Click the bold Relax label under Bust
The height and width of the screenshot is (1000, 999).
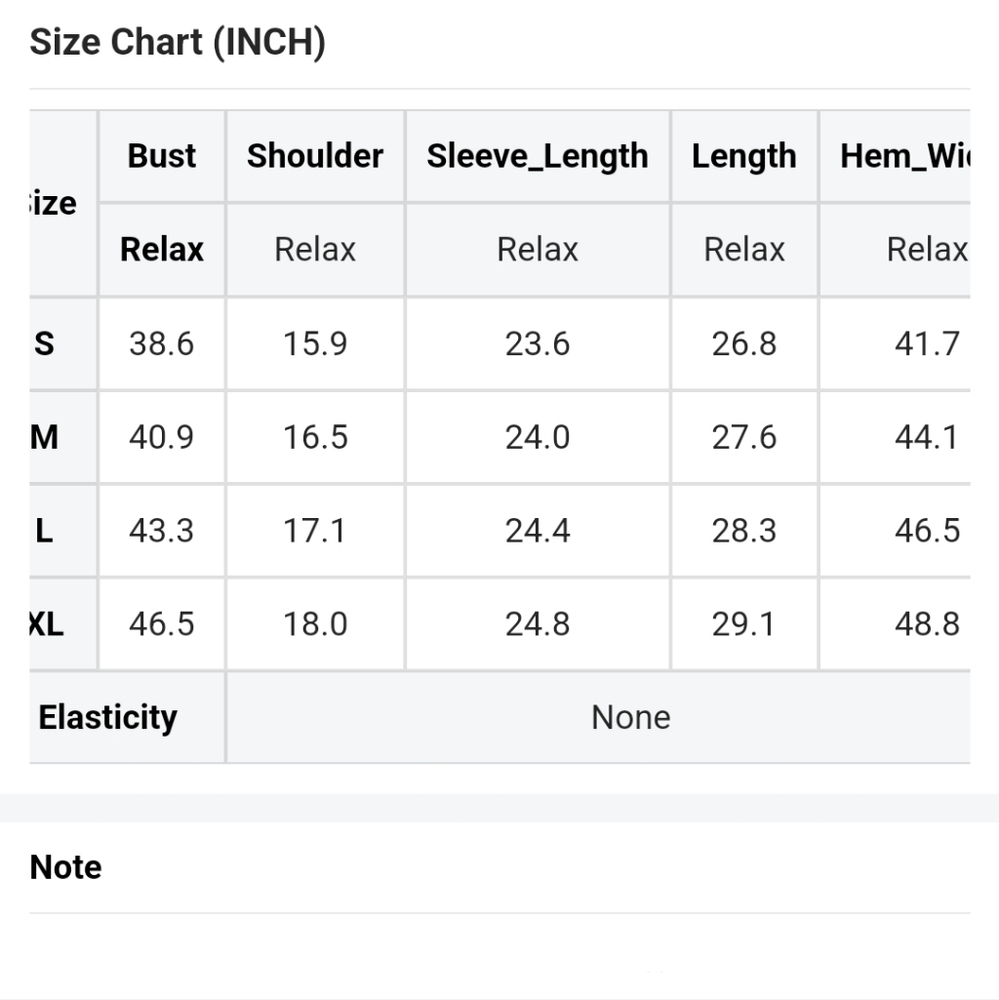point(162,249)
